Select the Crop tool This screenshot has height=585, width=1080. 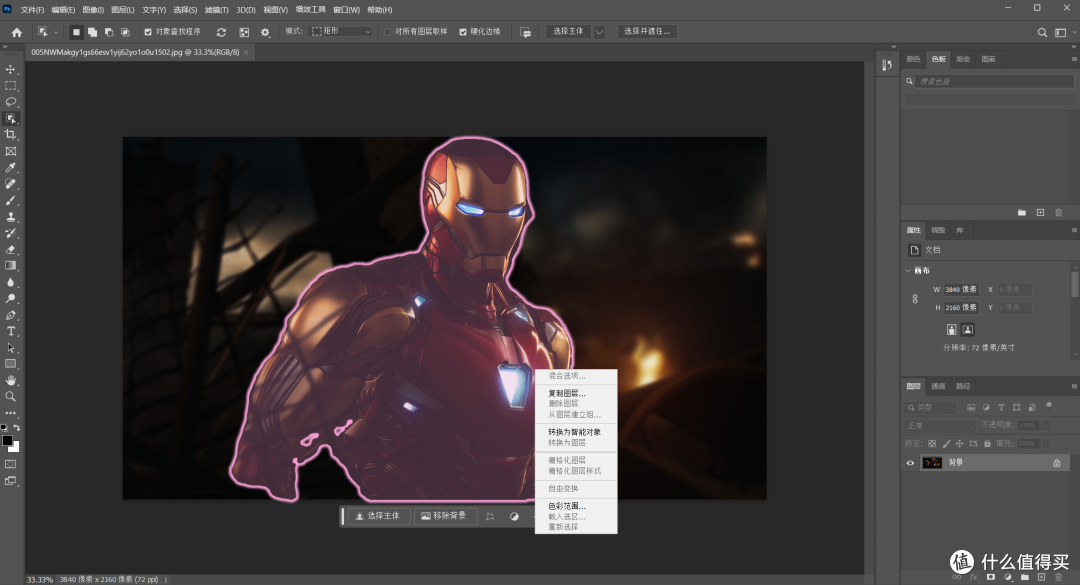pos(10,134)
